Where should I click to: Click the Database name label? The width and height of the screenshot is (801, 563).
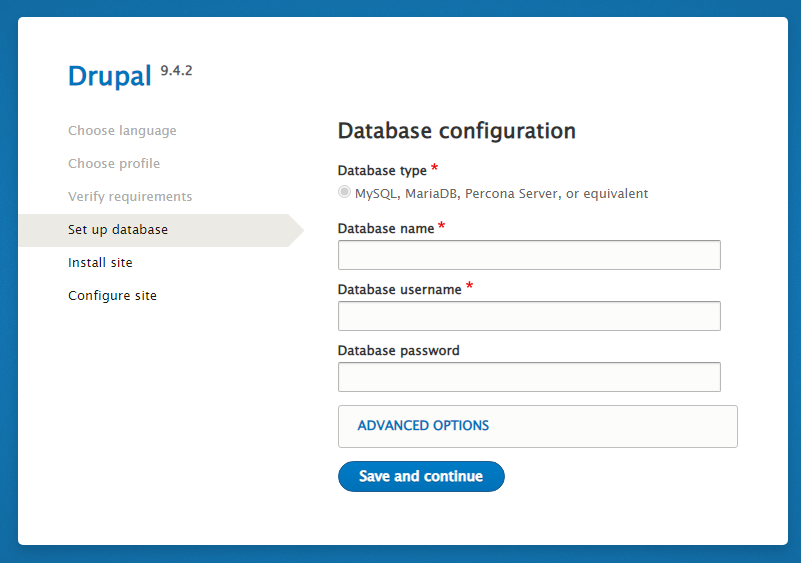[x=386, y=229]
